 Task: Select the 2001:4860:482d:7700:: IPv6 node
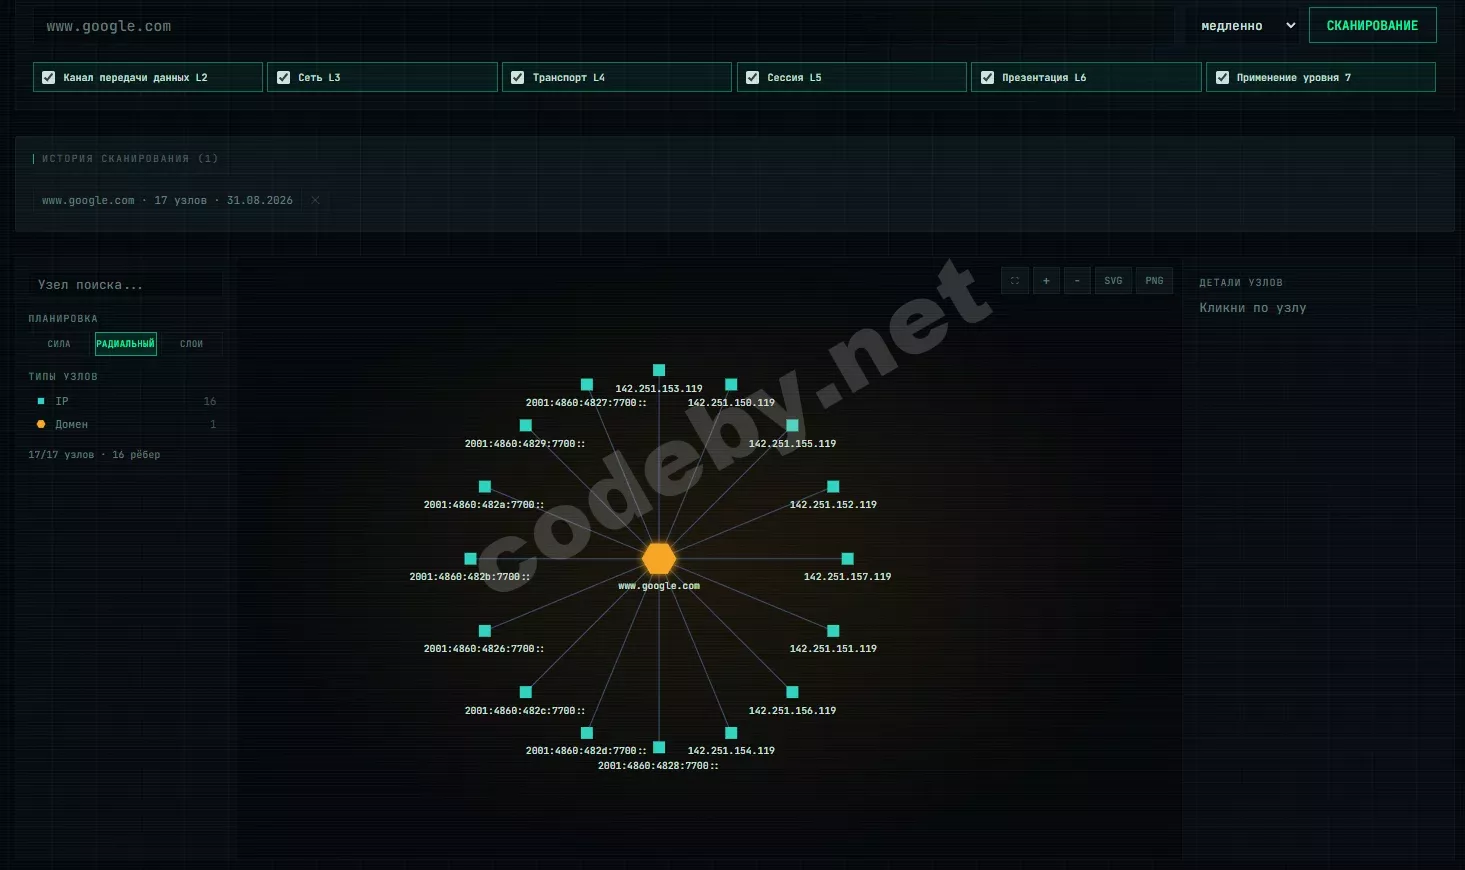587,733
